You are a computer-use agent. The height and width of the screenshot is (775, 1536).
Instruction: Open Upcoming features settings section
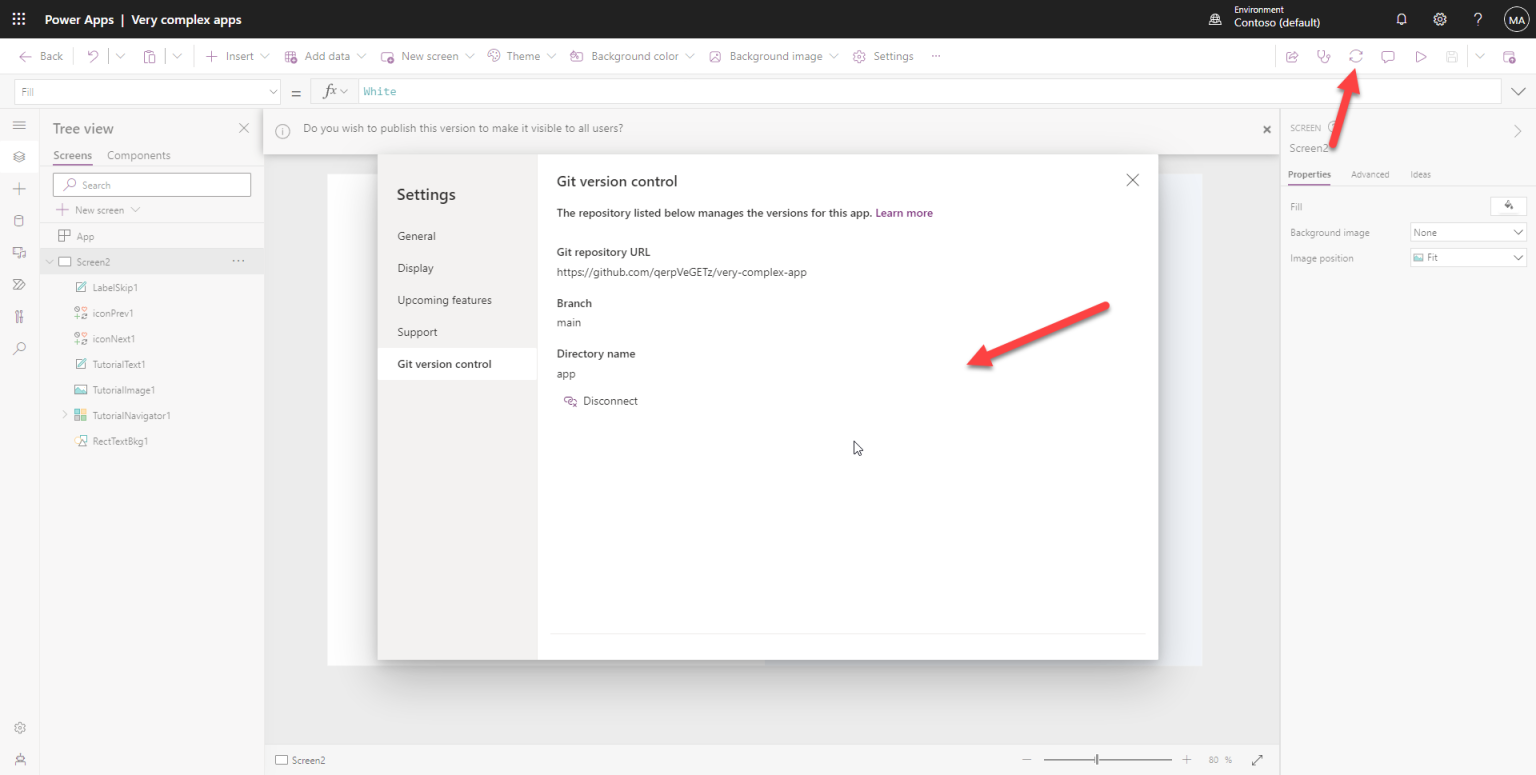pyautogui.click(x=457, y=300)
